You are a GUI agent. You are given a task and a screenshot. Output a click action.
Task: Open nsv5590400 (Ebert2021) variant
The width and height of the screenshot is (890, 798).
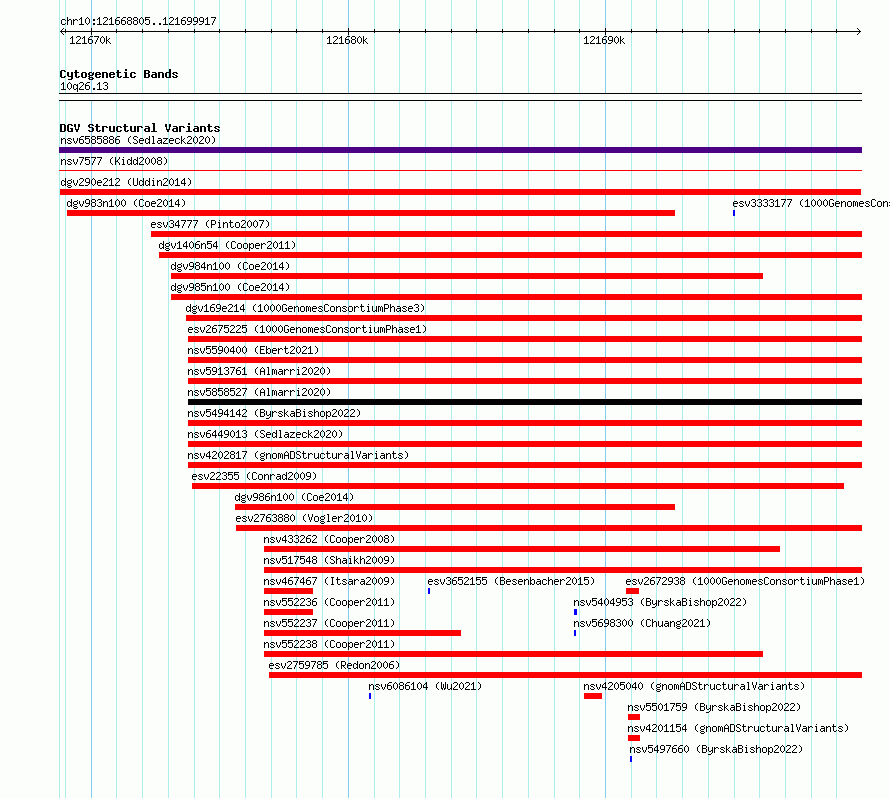[253, 350]
